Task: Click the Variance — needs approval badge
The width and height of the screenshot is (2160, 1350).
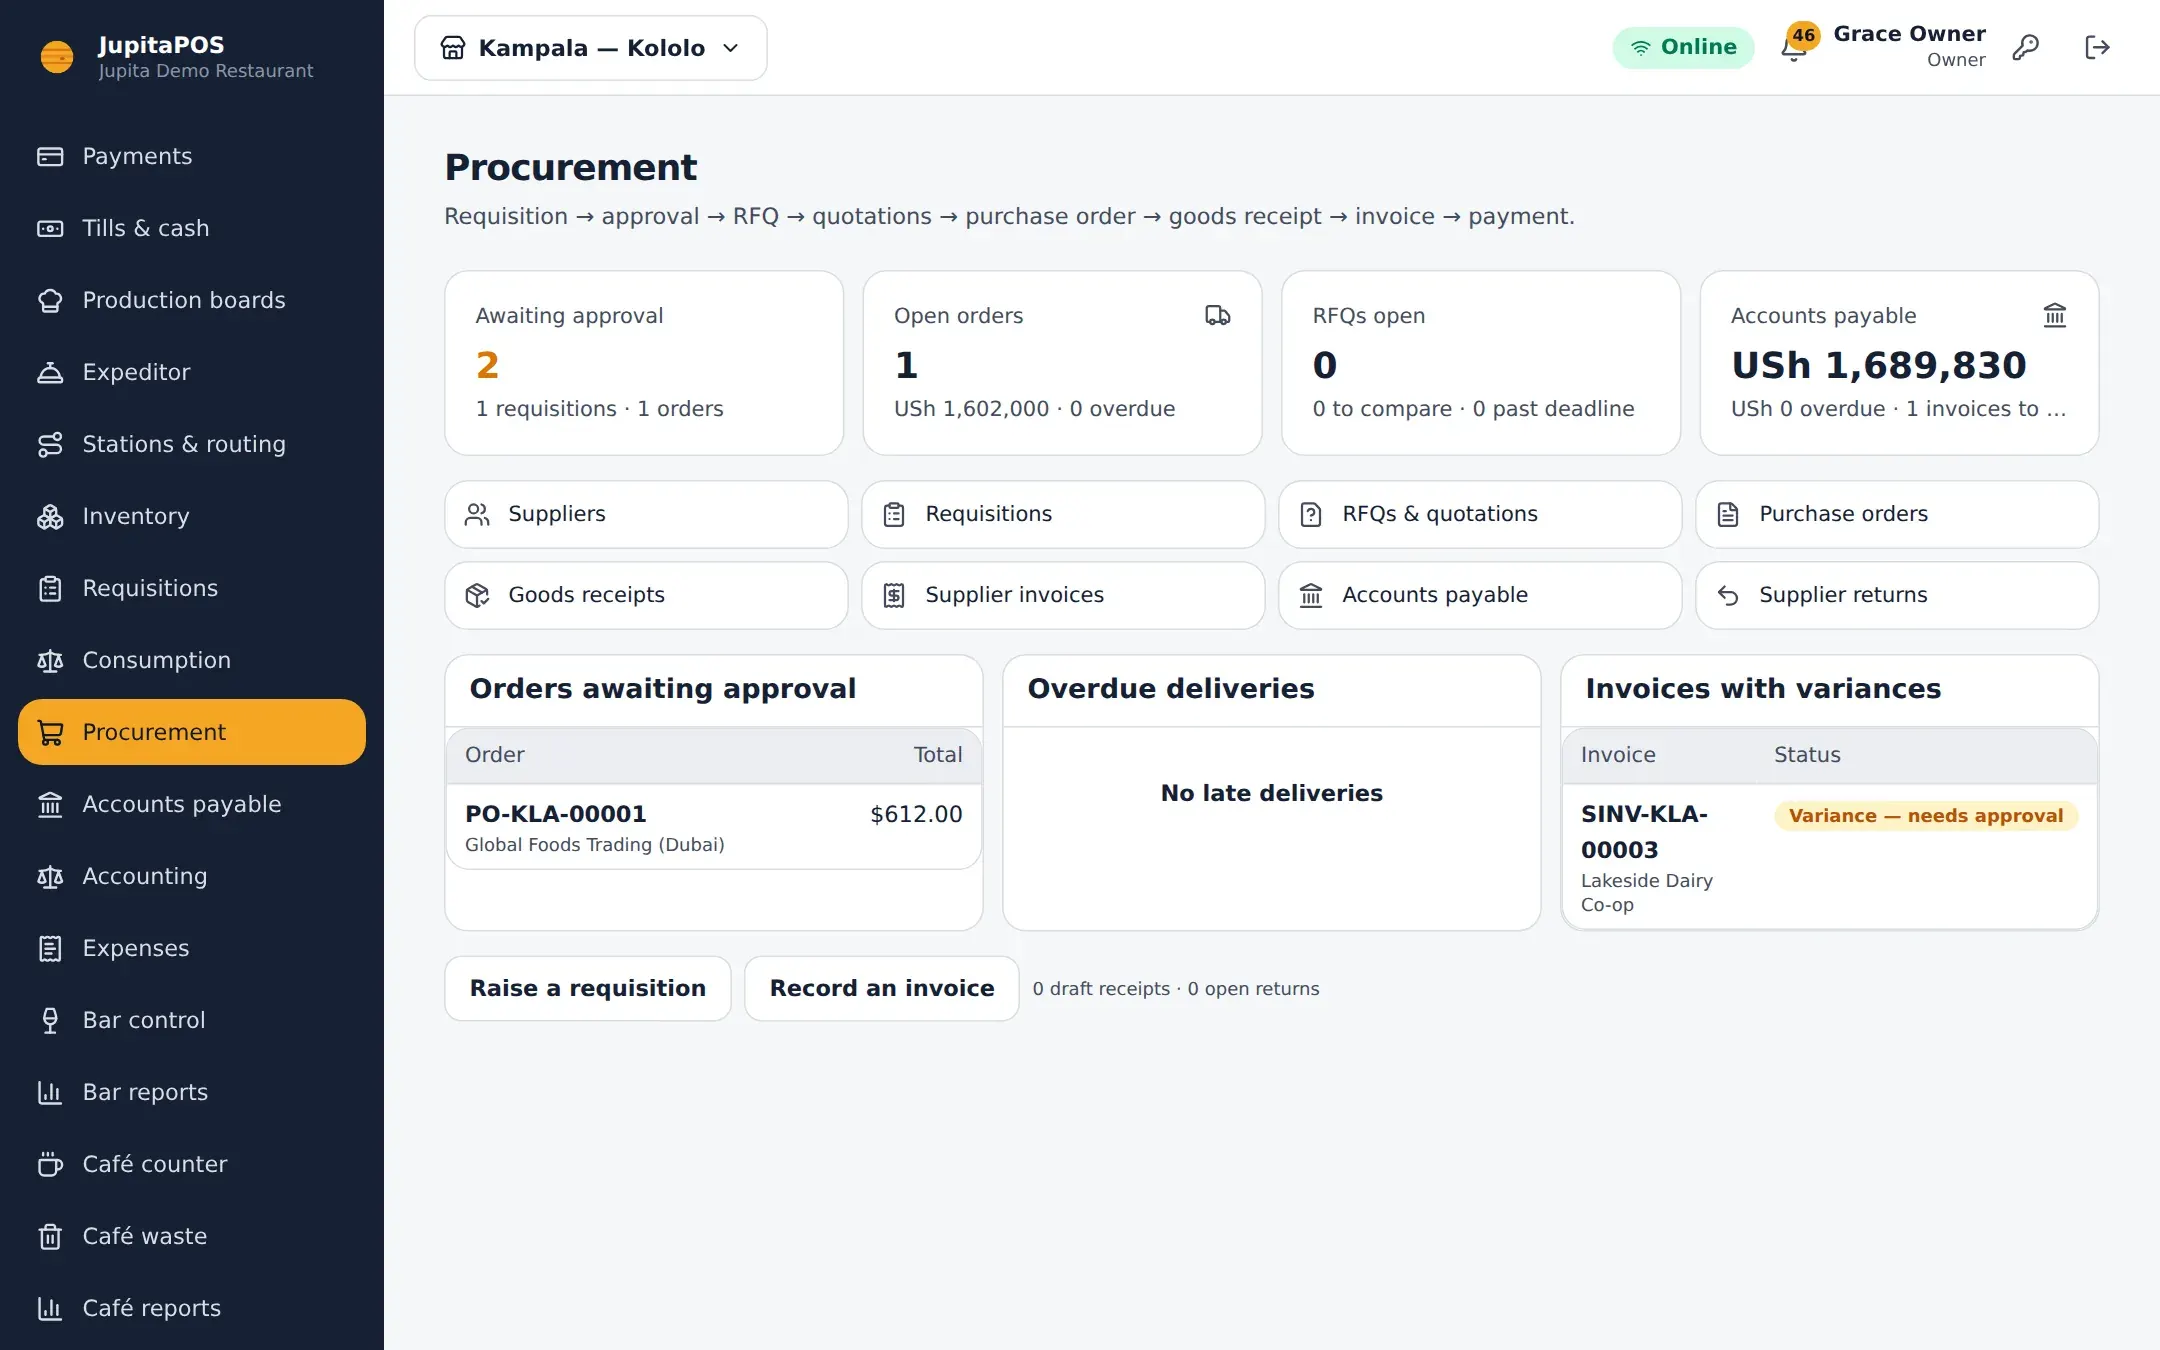Action: [1926, 816]
